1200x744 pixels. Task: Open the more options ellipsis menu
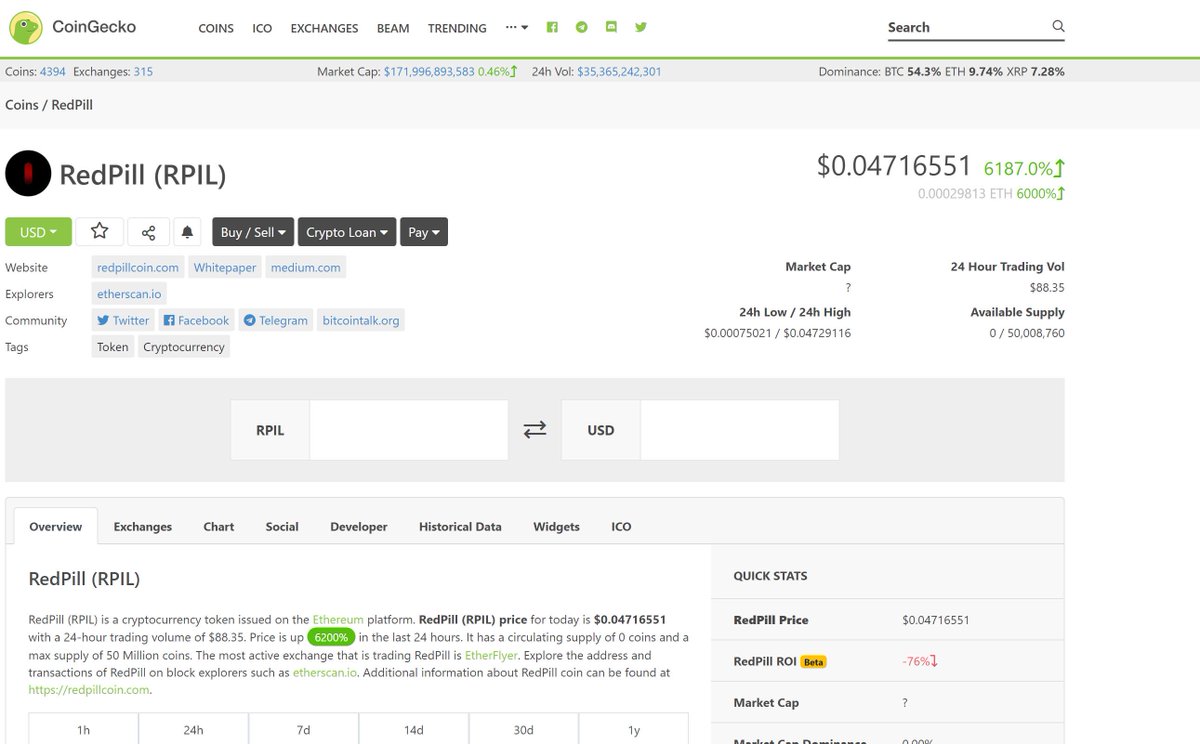517,27
